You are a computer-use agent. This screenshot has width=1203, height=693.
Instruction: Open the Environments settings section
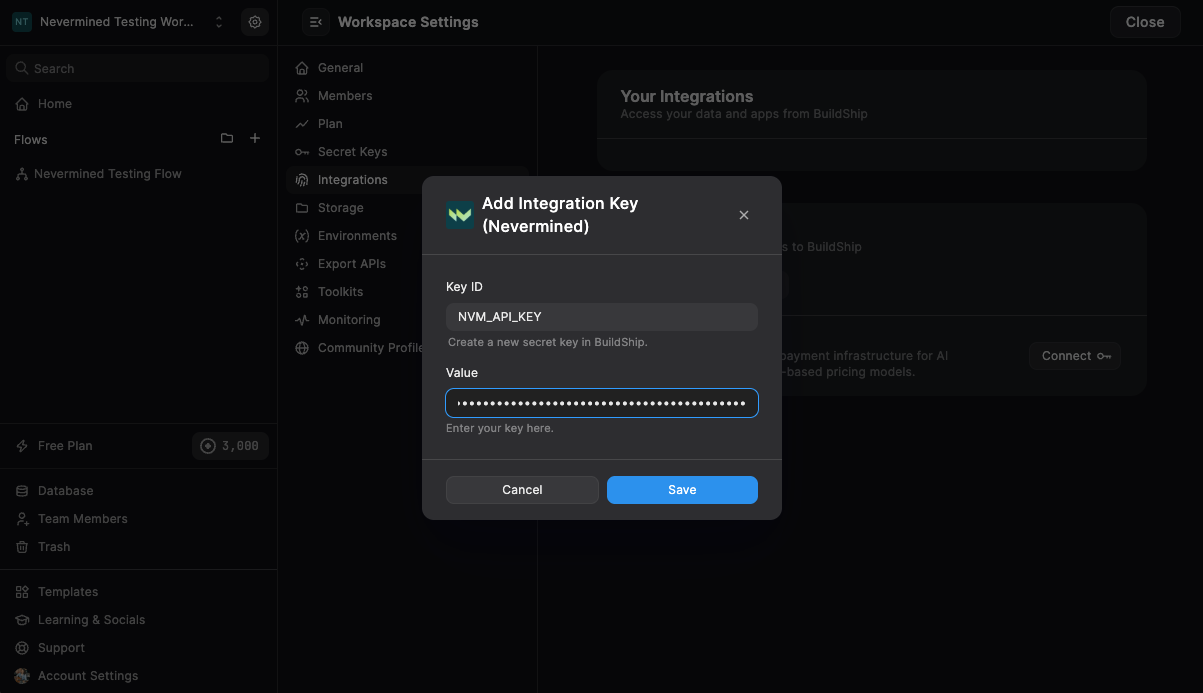point(355,235)
